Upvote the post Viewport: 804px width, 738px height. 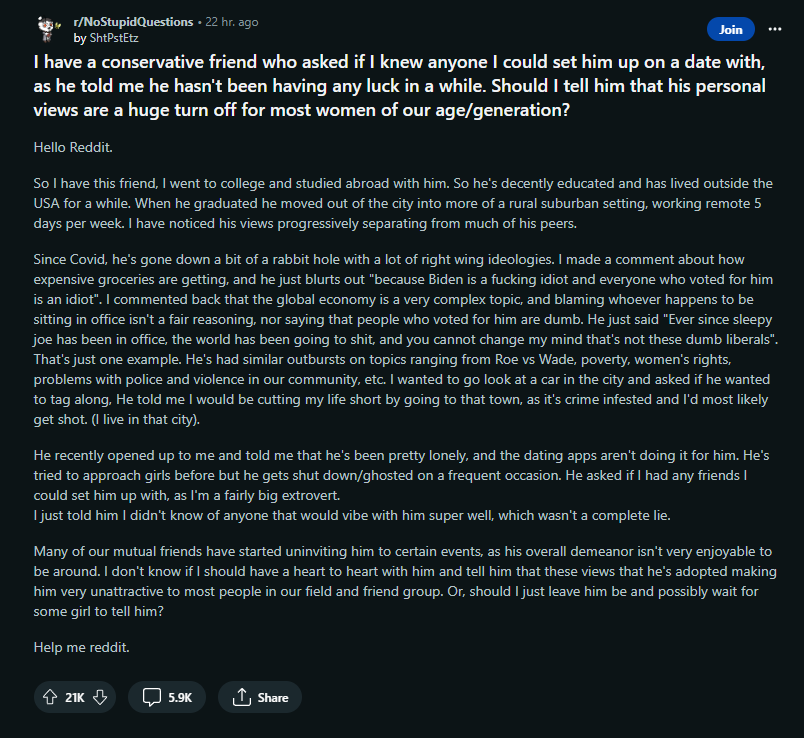pos(50,697)
